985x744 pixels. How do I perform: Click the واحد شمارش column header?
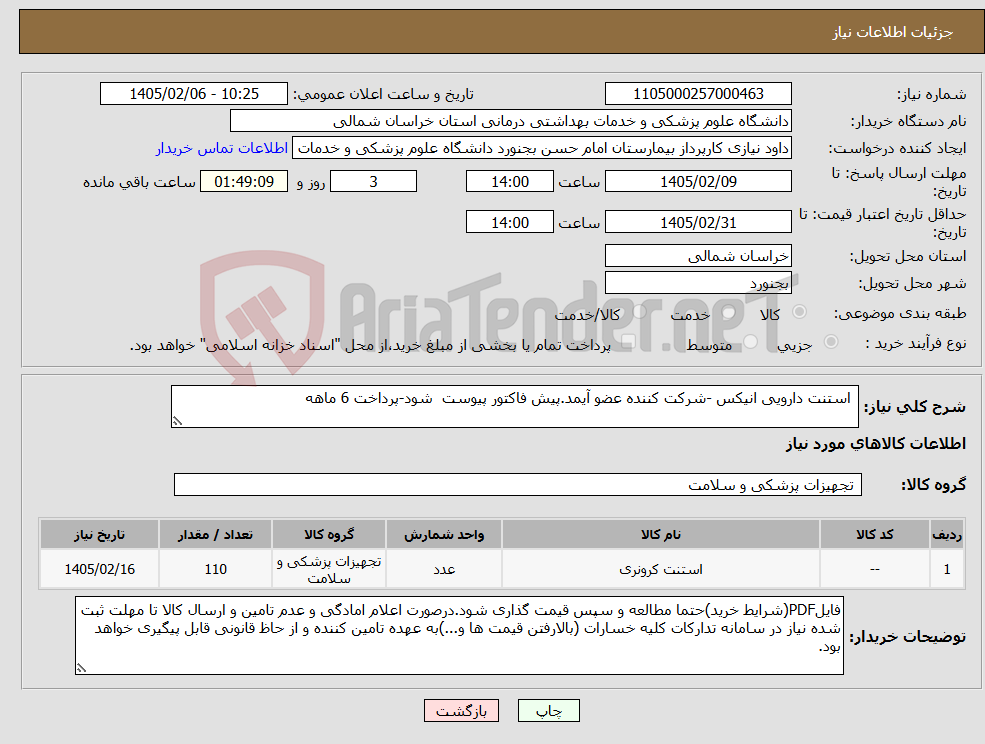click(444, 534)
